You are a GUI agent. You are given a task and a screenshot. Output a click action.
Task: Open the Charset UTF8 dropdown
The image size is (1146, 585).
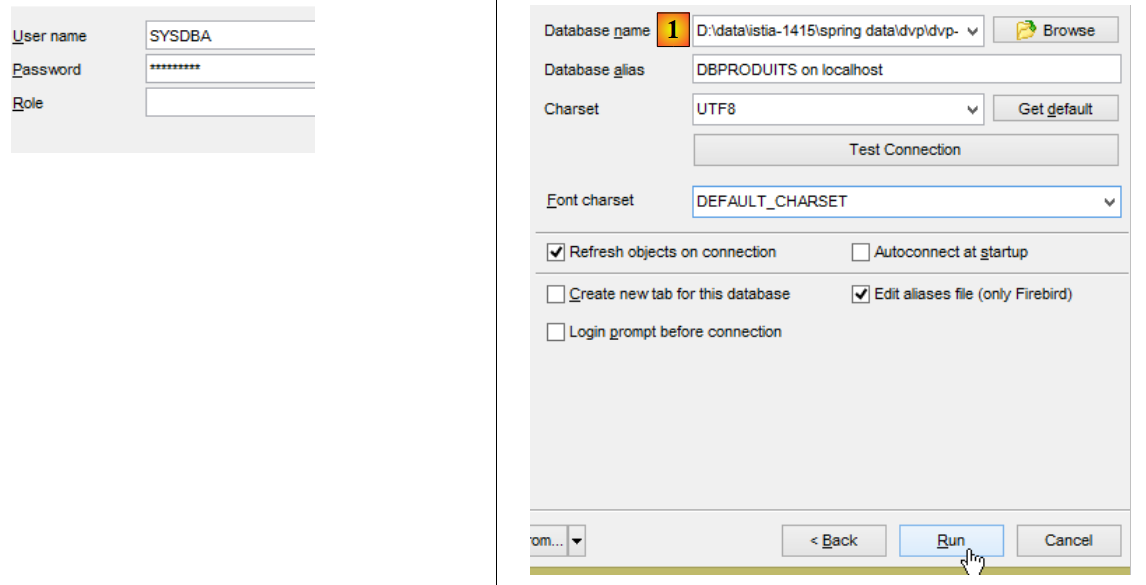pos(974,109)
